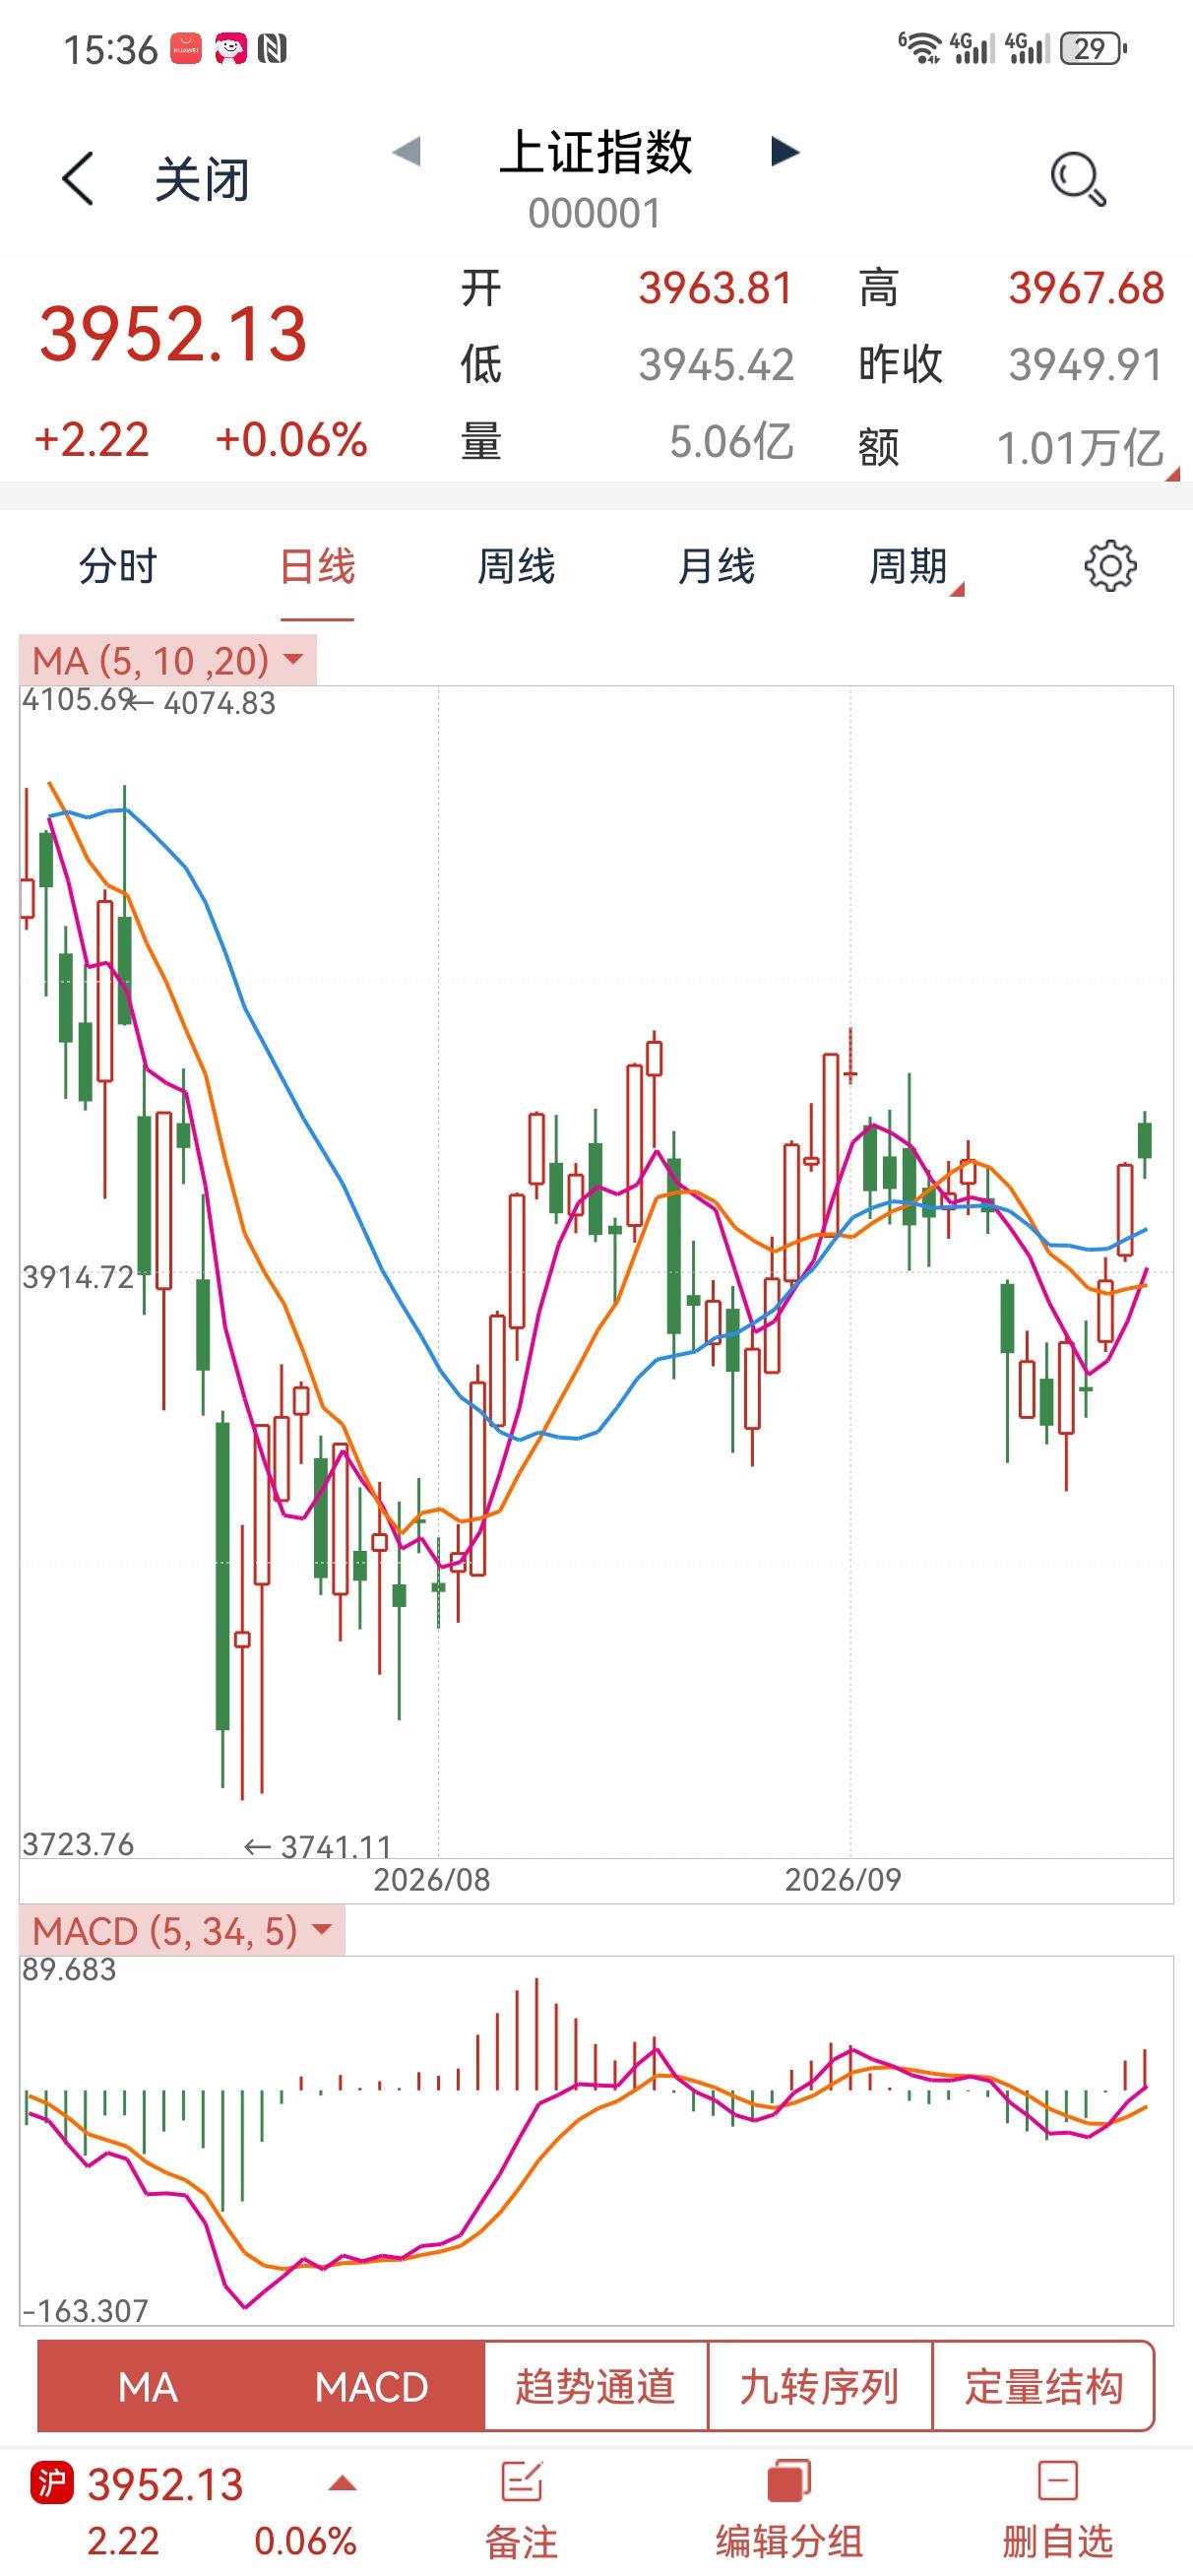Tap the Wi-Fi signal icon
1193x2576 pixels.
(918, 48)
